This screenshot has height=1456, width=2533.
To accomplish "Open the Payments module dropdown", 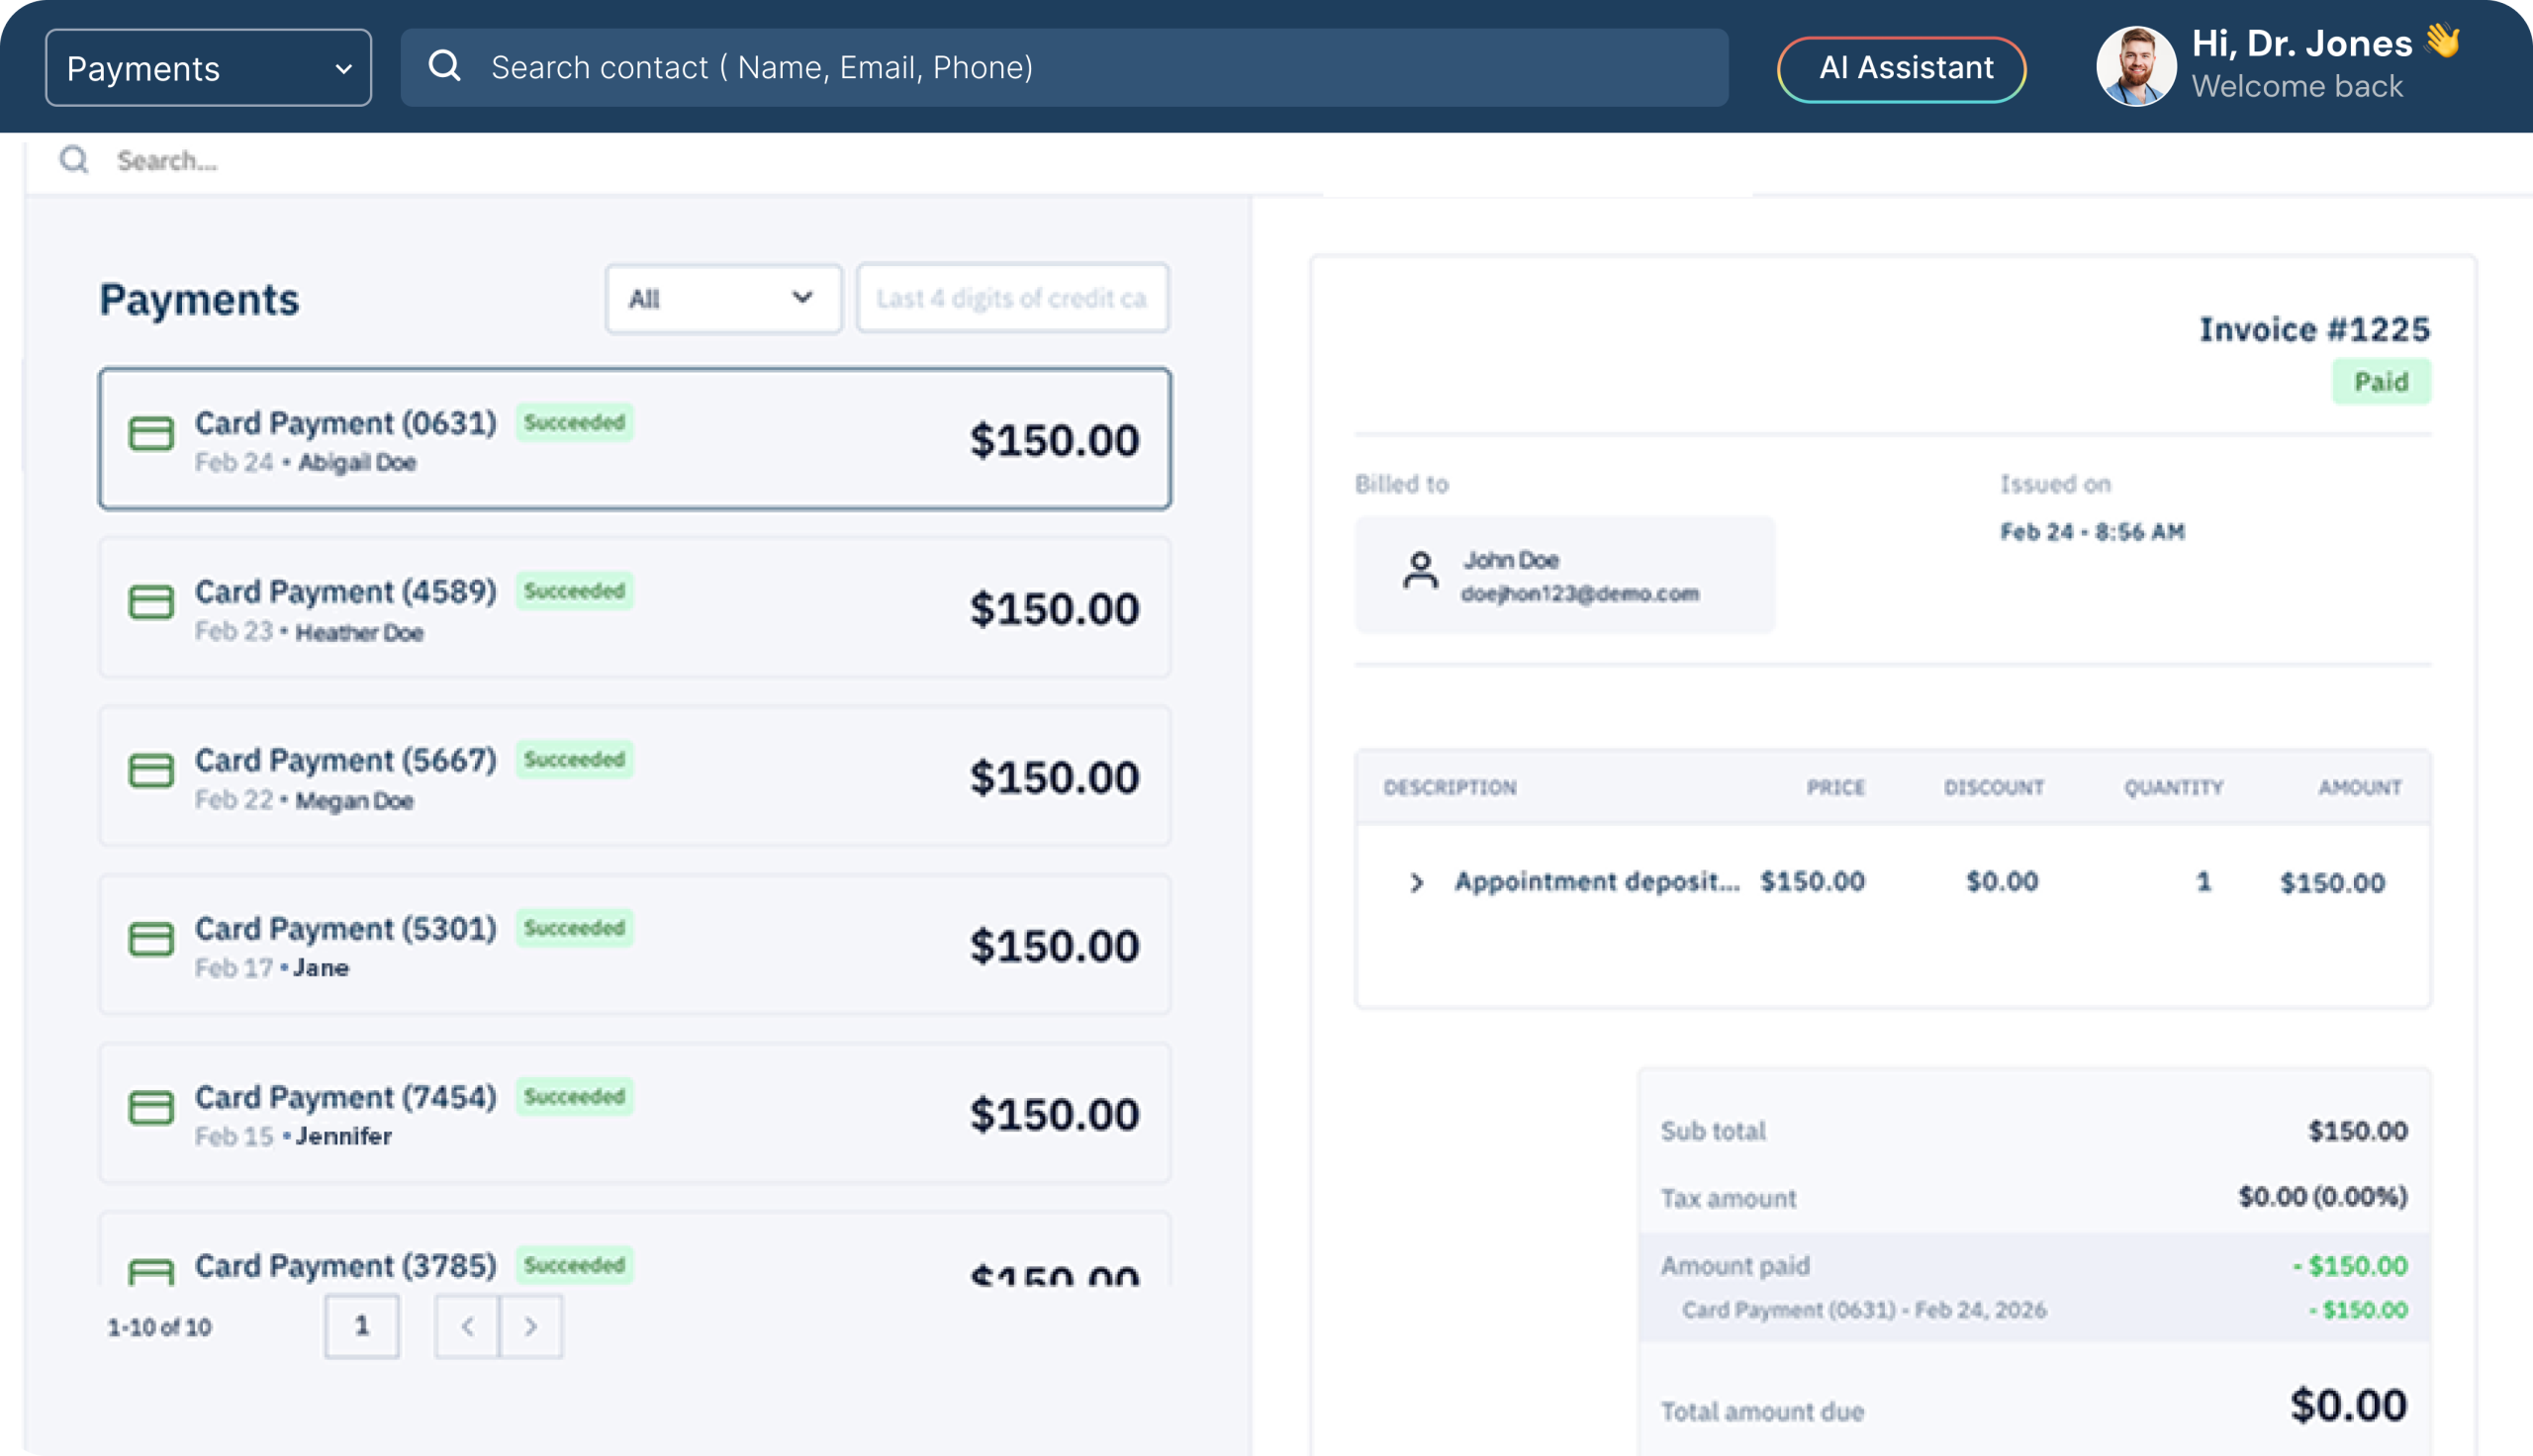I will [x=208, y=68].
